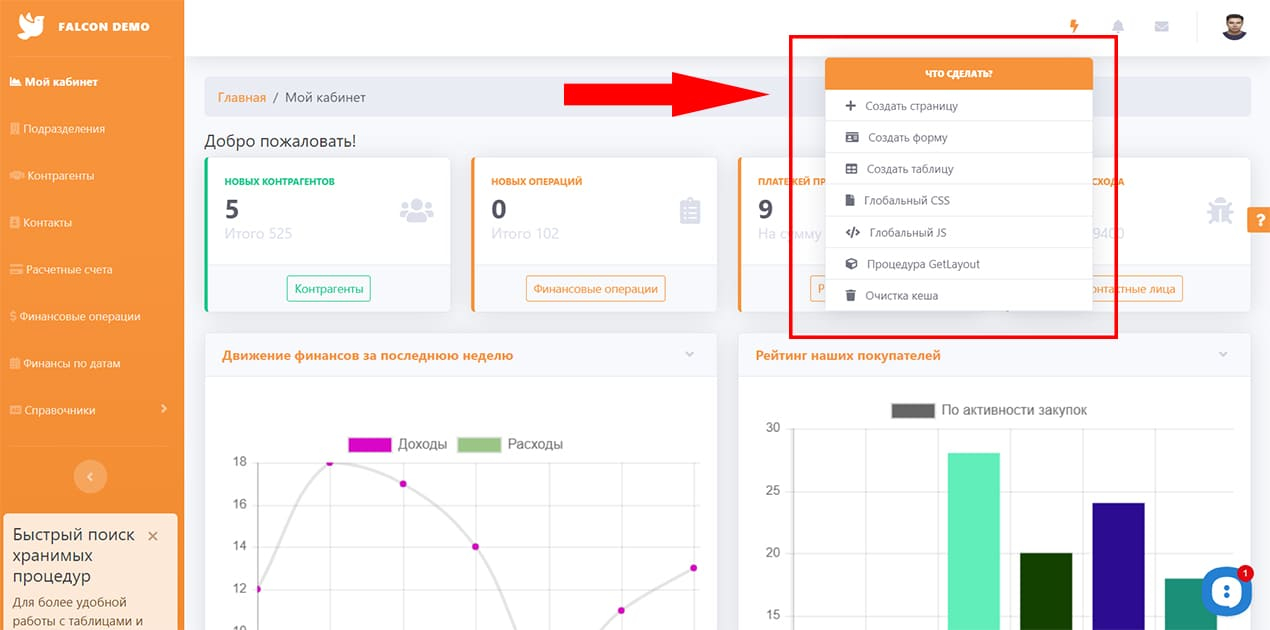Click the user avatar photo
The height and width of the screenshot is (630, 1270).
pyautogui.click(x=1234, y=26)
